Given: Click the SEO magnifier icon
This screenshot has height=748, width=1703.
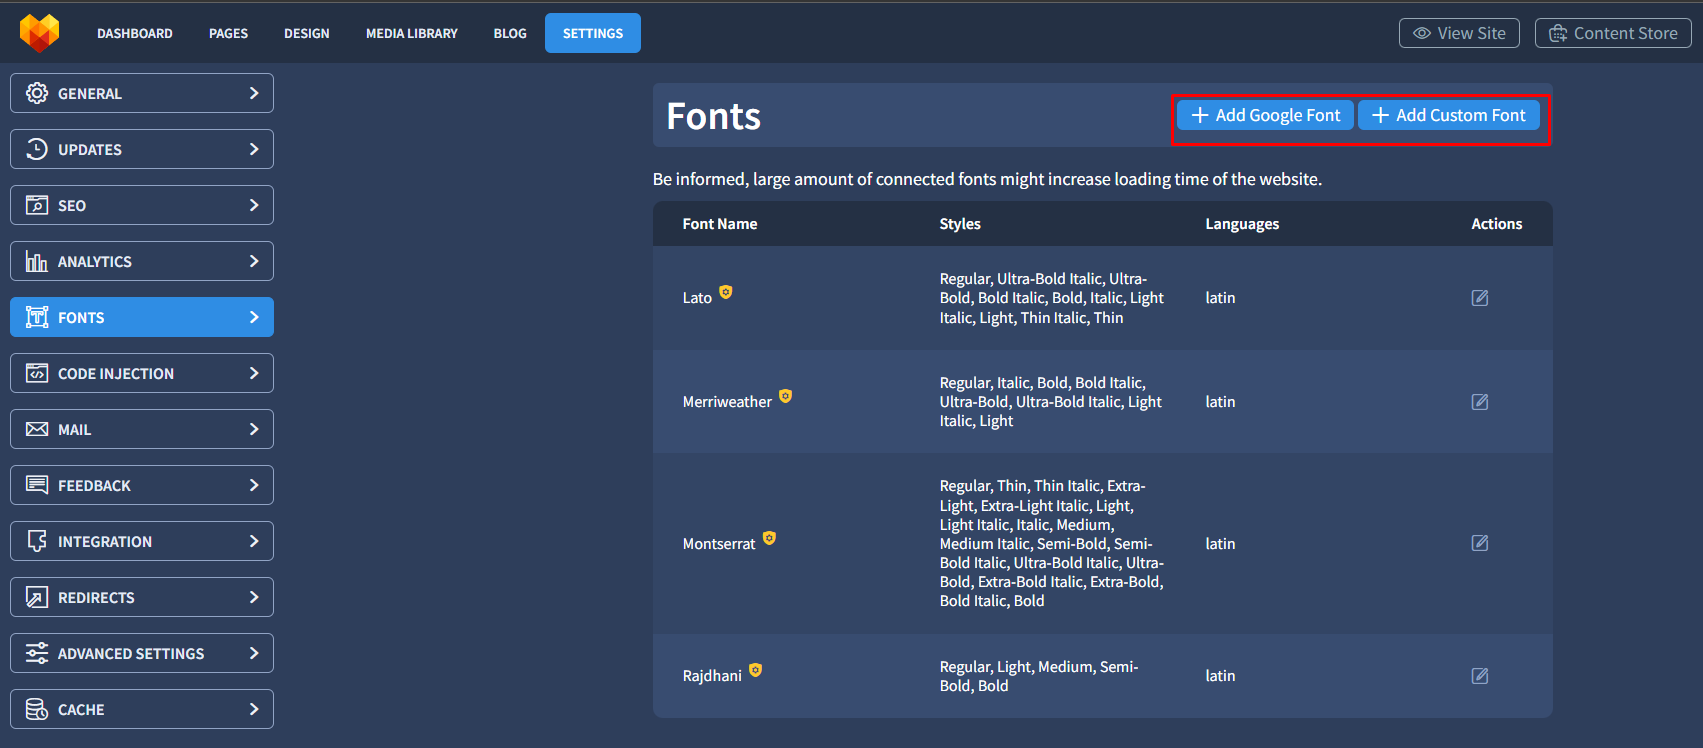Looking at the screenshot, I should point(37,205).
